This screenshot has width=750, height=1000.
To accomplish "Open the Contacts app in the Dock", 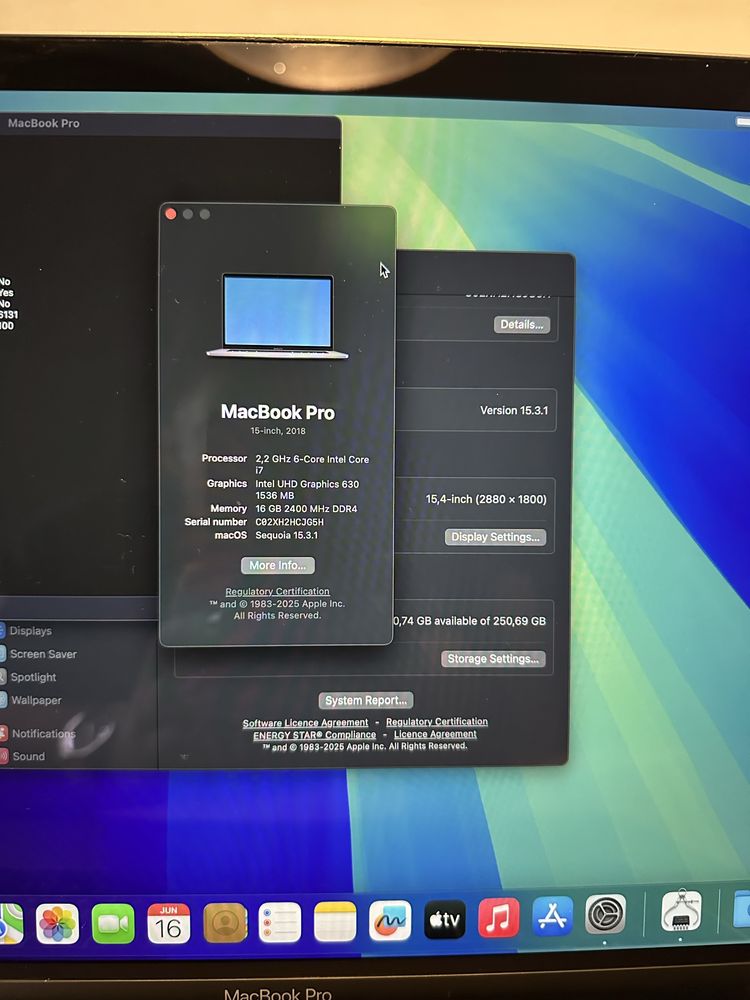I will click(224, 922).
